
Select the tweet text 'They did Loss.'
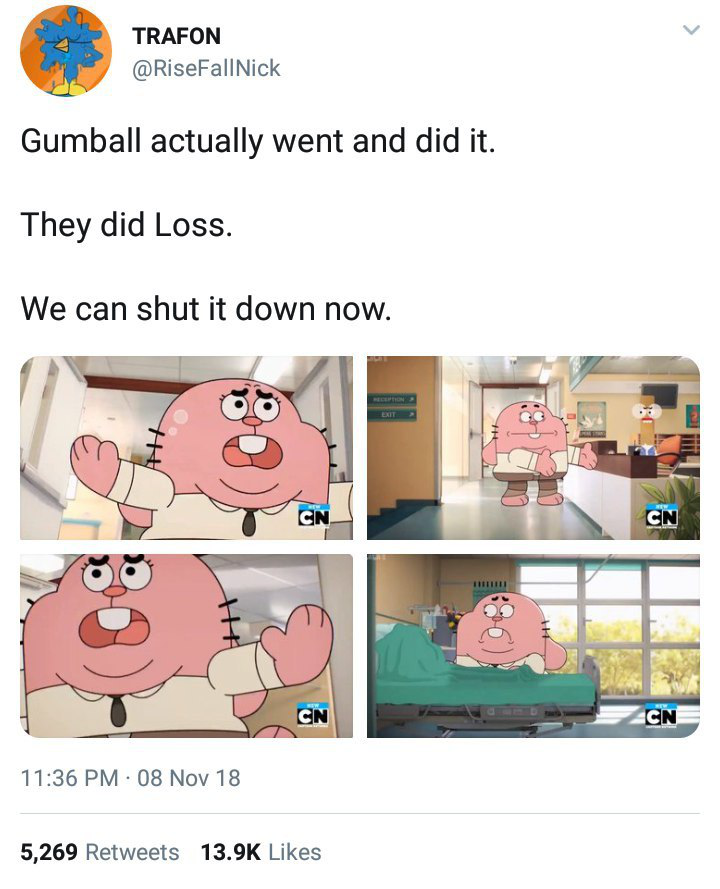pos(126,225)
